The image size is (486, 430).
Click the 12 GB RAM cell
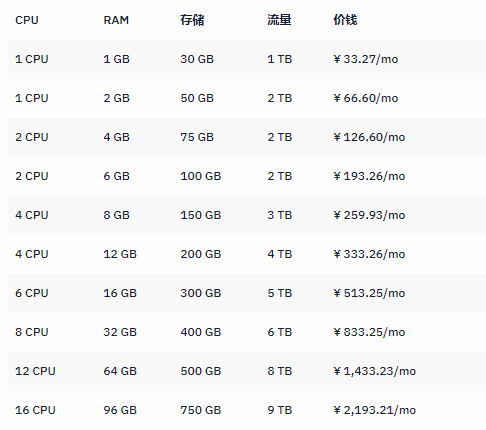(120, 254)
